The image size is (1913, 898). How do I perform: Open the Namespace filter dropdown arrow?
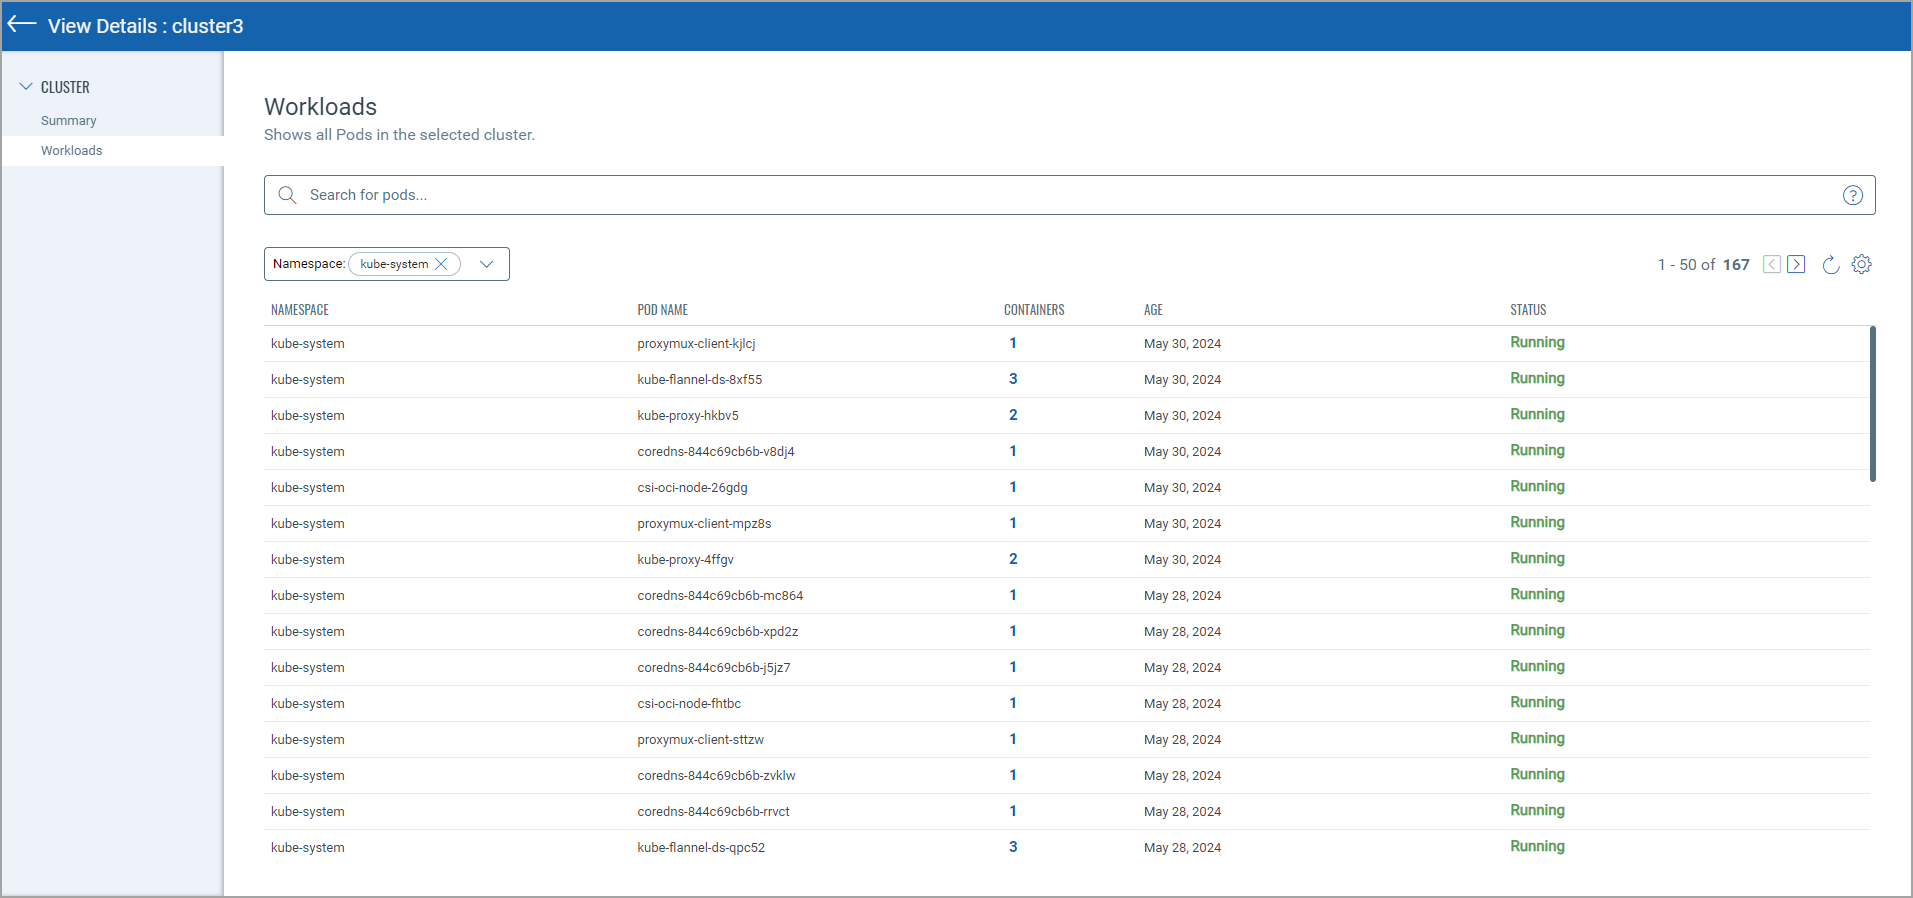click(x=487, y=264)
